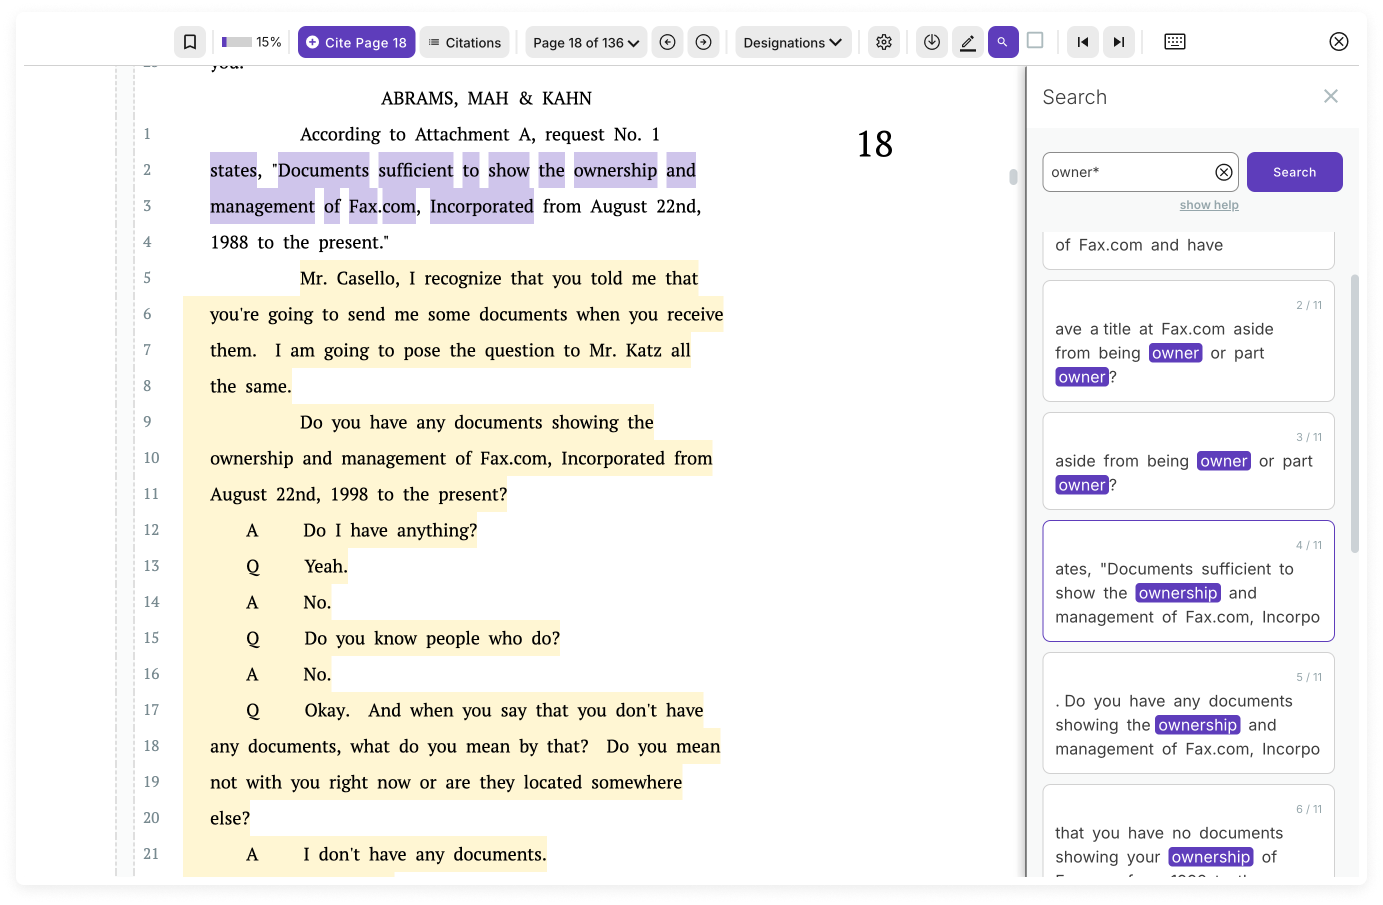Viewport: 1383px width, 905px height.
Task: Click the show help link
Action: 1209,204
